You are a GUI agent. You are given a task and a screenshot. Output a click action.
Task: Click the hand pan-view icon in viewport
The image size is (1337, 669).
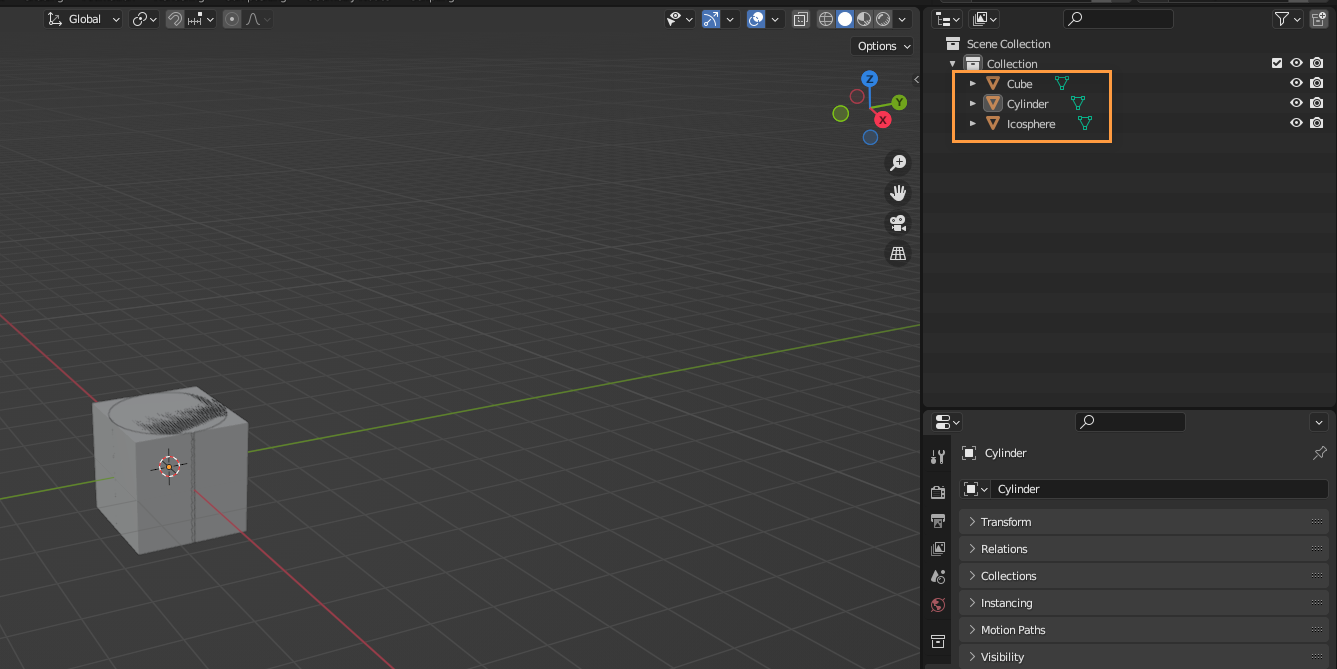(x=898, y=192)
